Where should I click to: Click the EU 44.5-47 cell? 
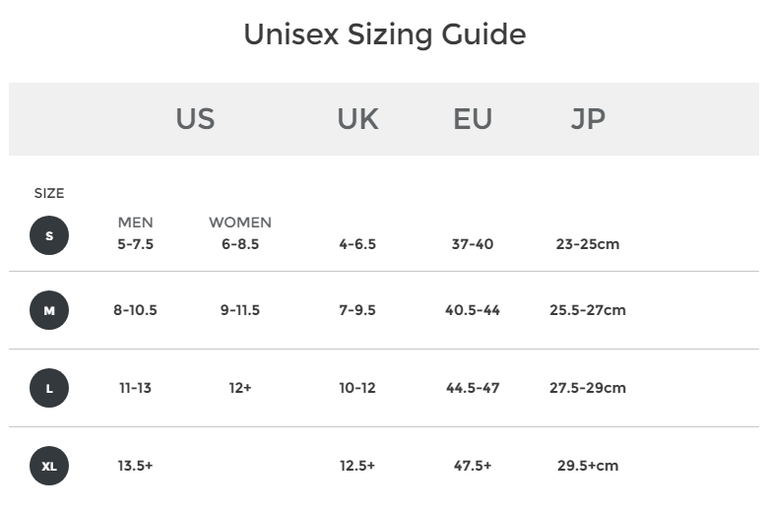[472, 388]
